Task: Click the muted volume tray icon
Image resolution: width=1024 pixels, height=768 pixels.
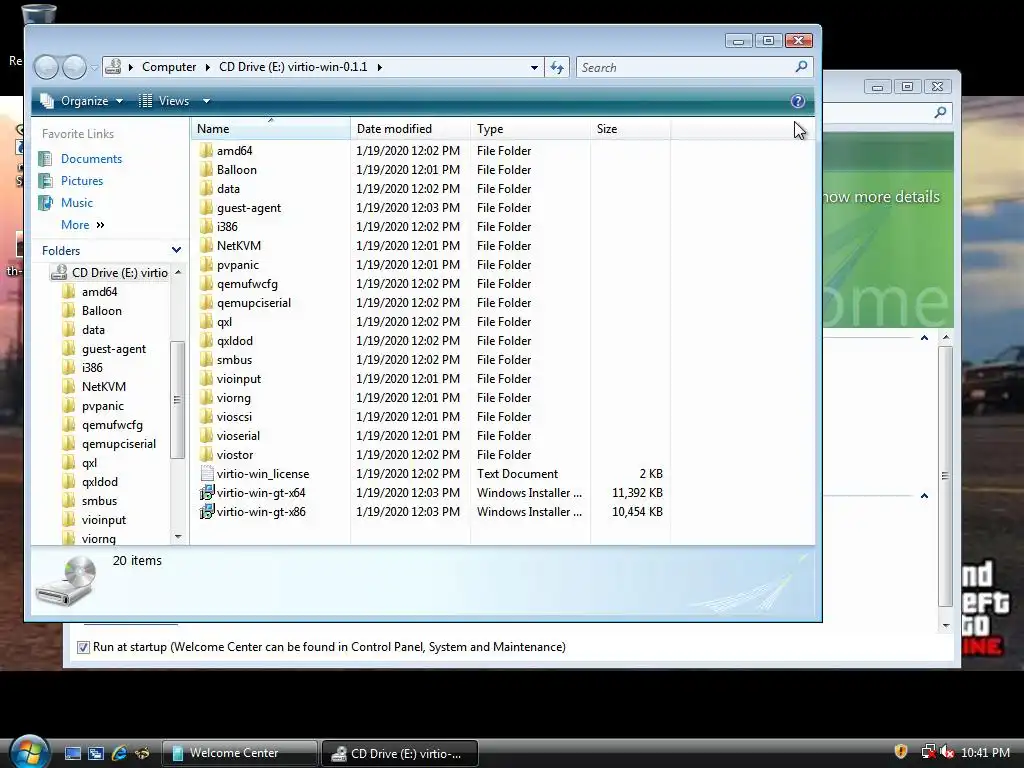Action: click(x=946, y=752)
